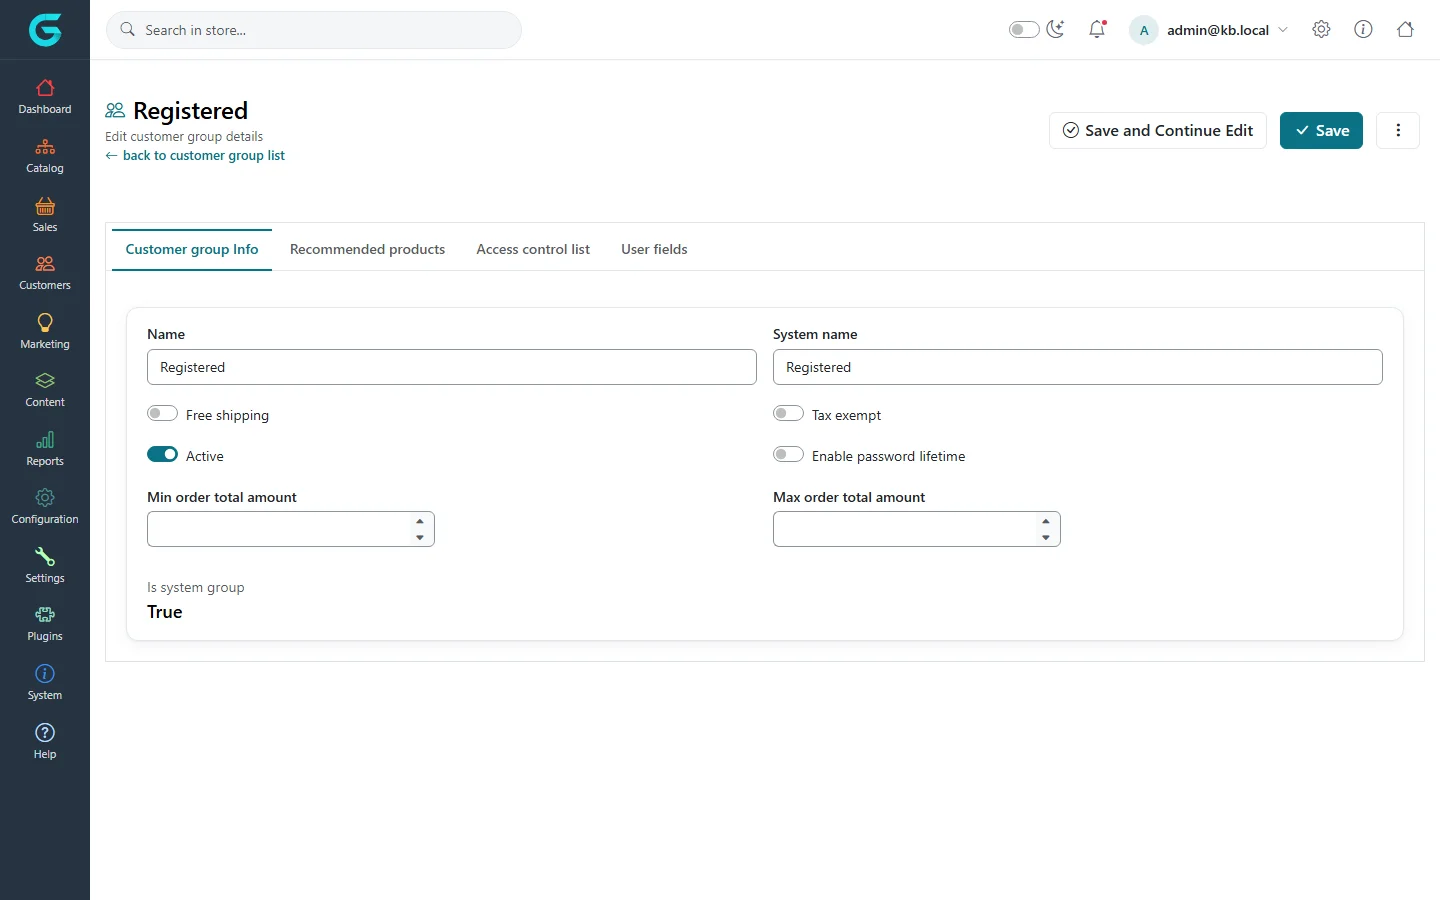Enable the Free shipping switch
Viewport: 1440px width, 900px height.
pyautogui.click(x=162, y=414)
